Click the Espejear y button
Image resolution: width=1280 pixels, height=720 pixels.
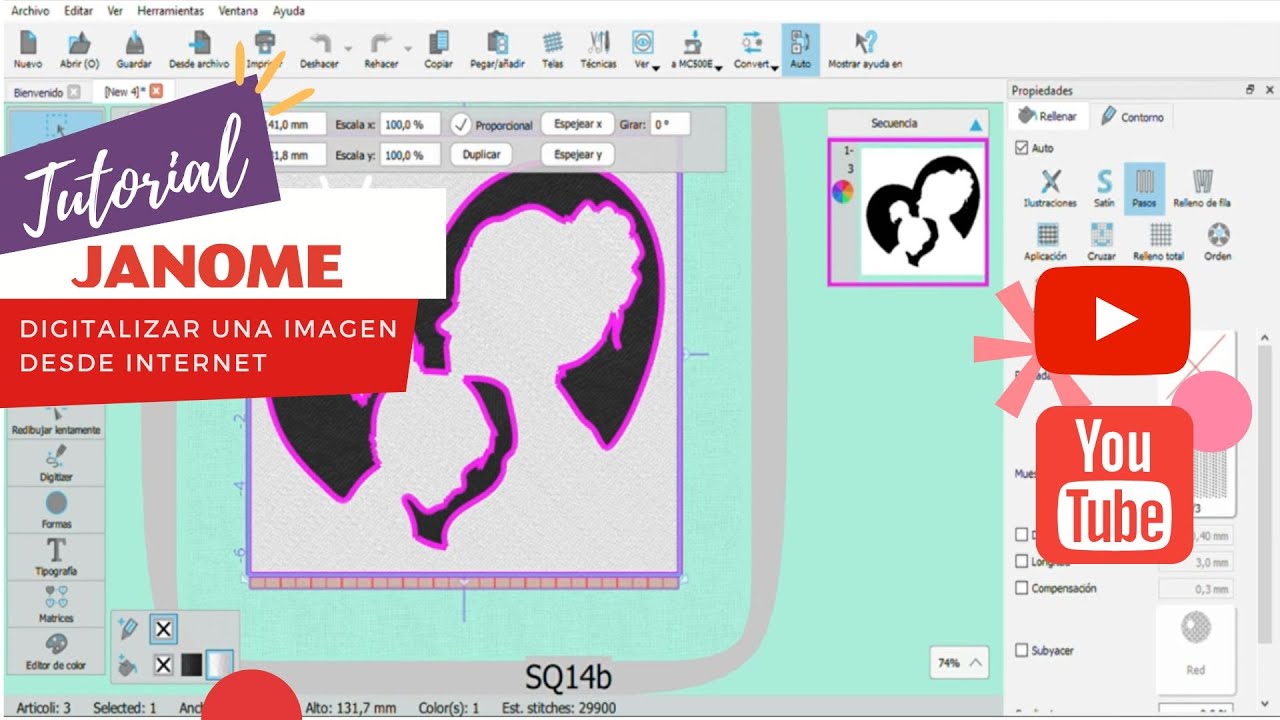(578, 155)
